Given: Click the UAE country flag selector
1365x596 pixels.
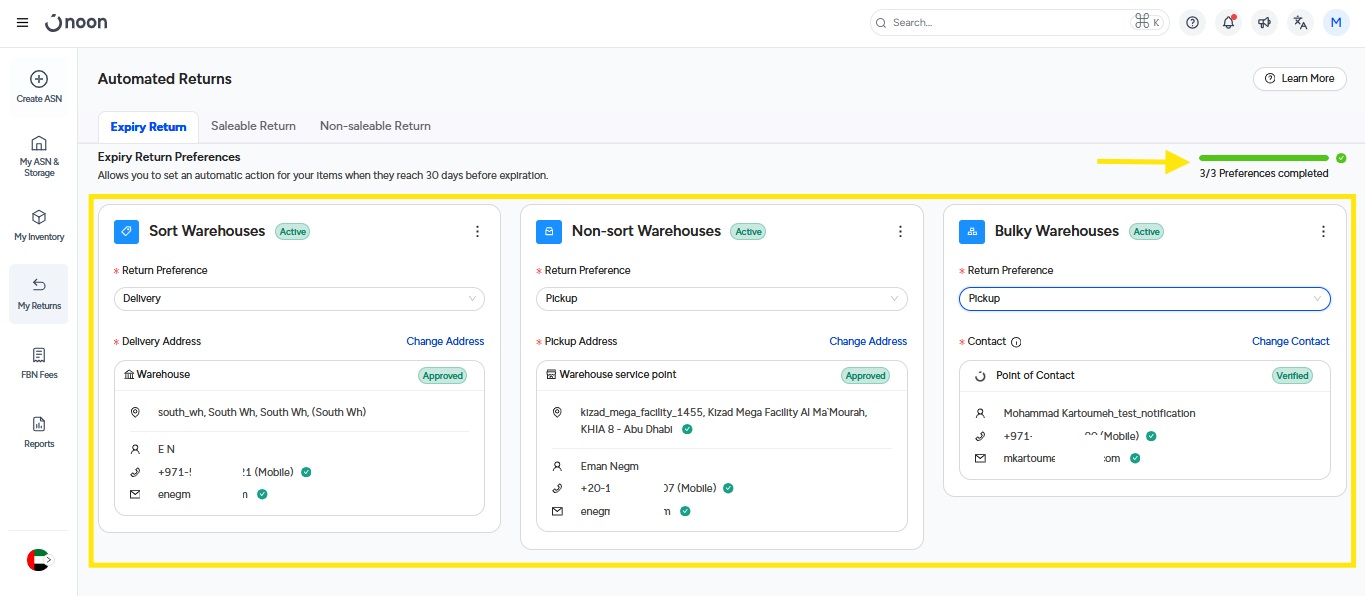Looking at the screenshot, I should 38,560.
